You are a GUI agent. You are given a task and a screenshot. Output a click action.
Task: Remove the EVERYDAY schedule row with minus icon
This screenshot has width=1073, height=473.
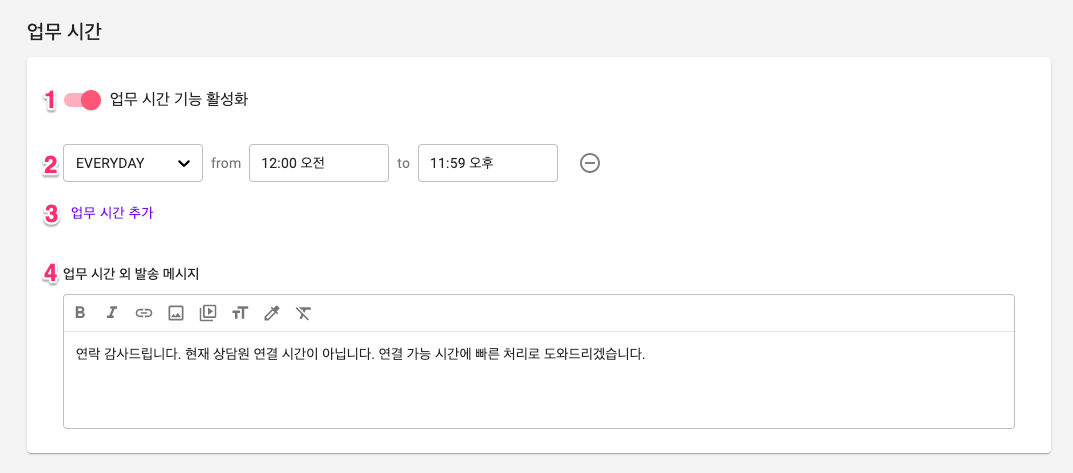coord(590,163)
